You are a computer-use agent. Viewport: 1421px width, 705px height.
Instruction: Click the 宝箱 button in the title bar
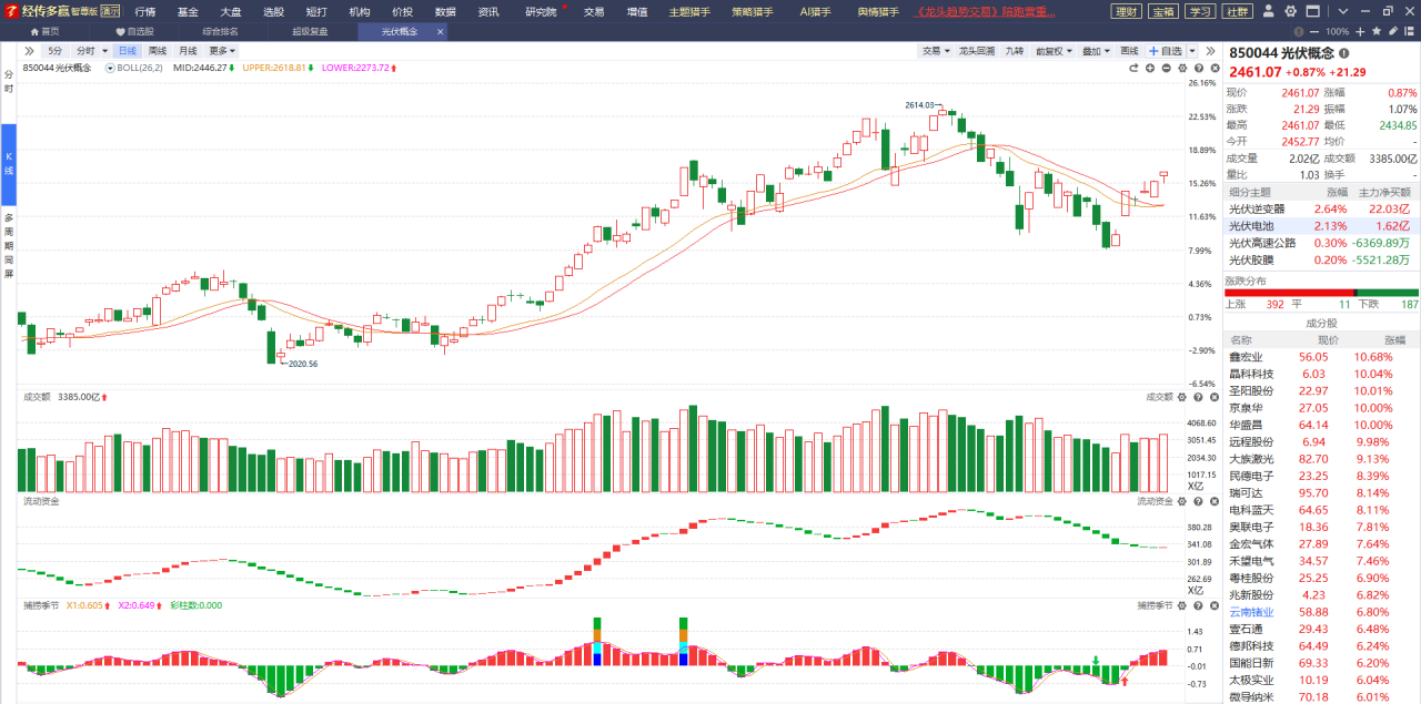tap(1162, 12)
